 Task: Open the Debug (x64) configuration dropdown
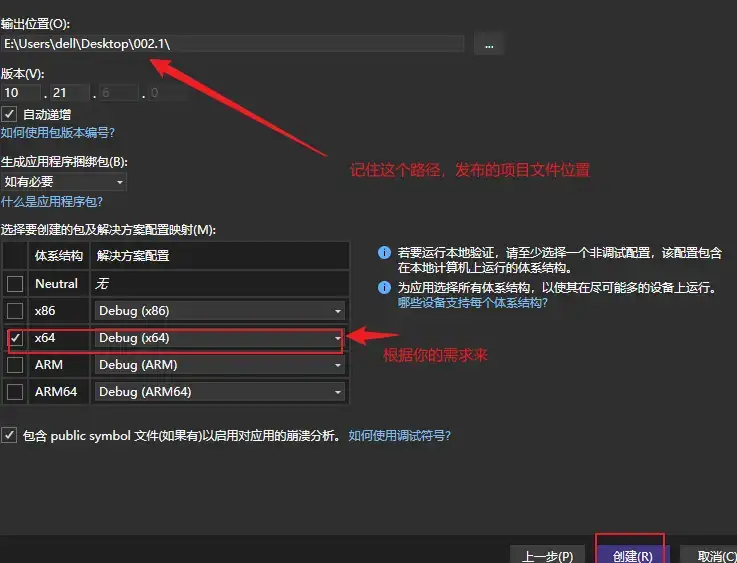pos(220,338)
